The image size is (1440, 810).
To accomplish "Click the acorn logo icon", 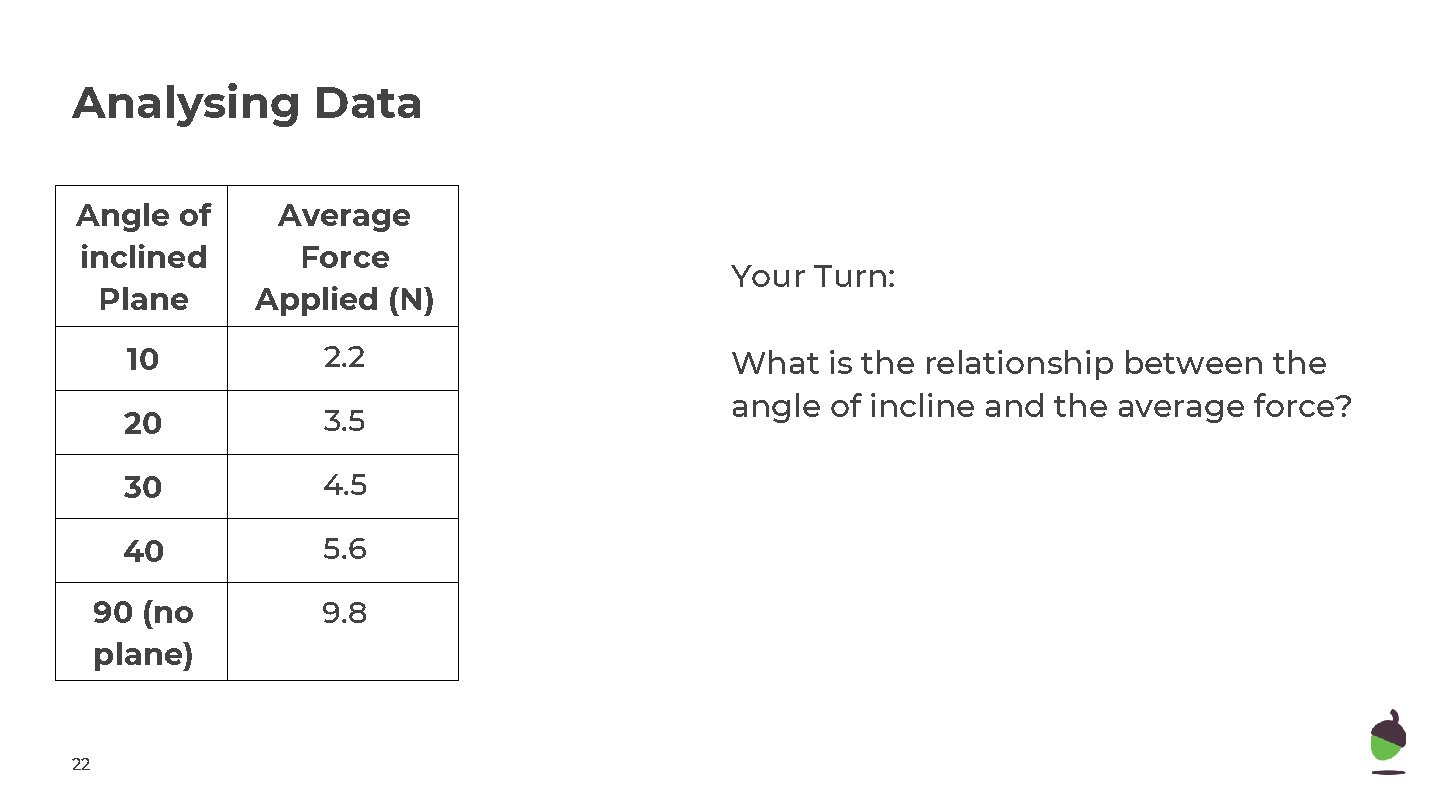I will coord(1387,741).
